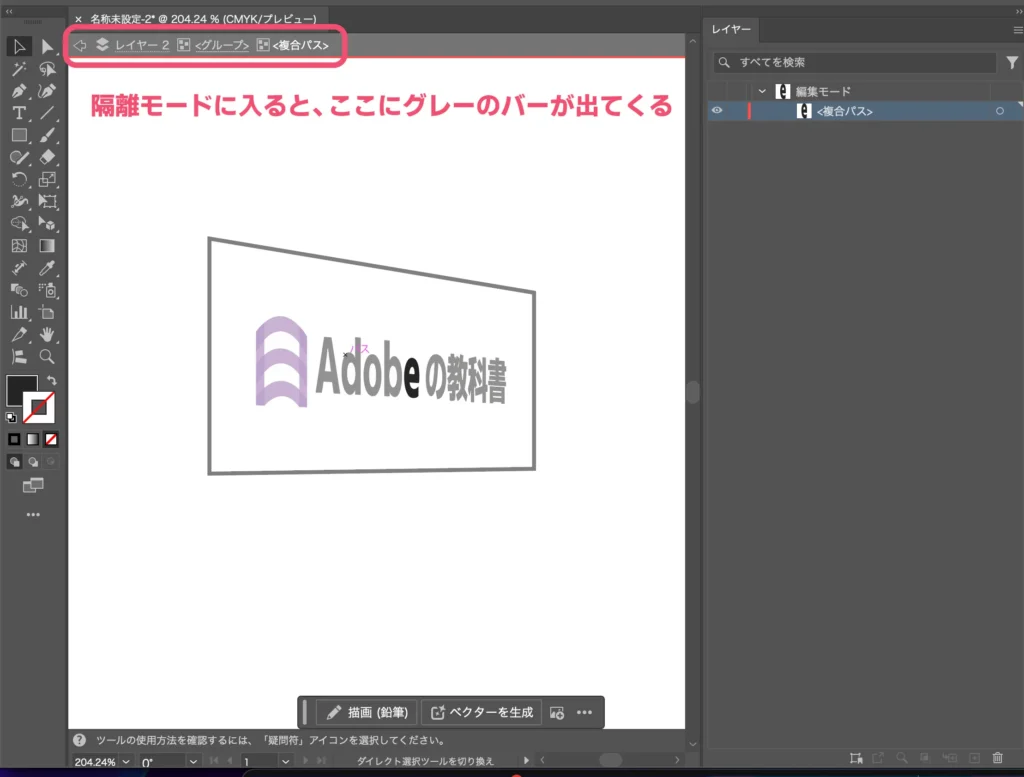Image resolution: width=1024 pixels, height=777 pixels.
Task: Select the Pen tool in the toolbar
Action: tap(20, 91)
